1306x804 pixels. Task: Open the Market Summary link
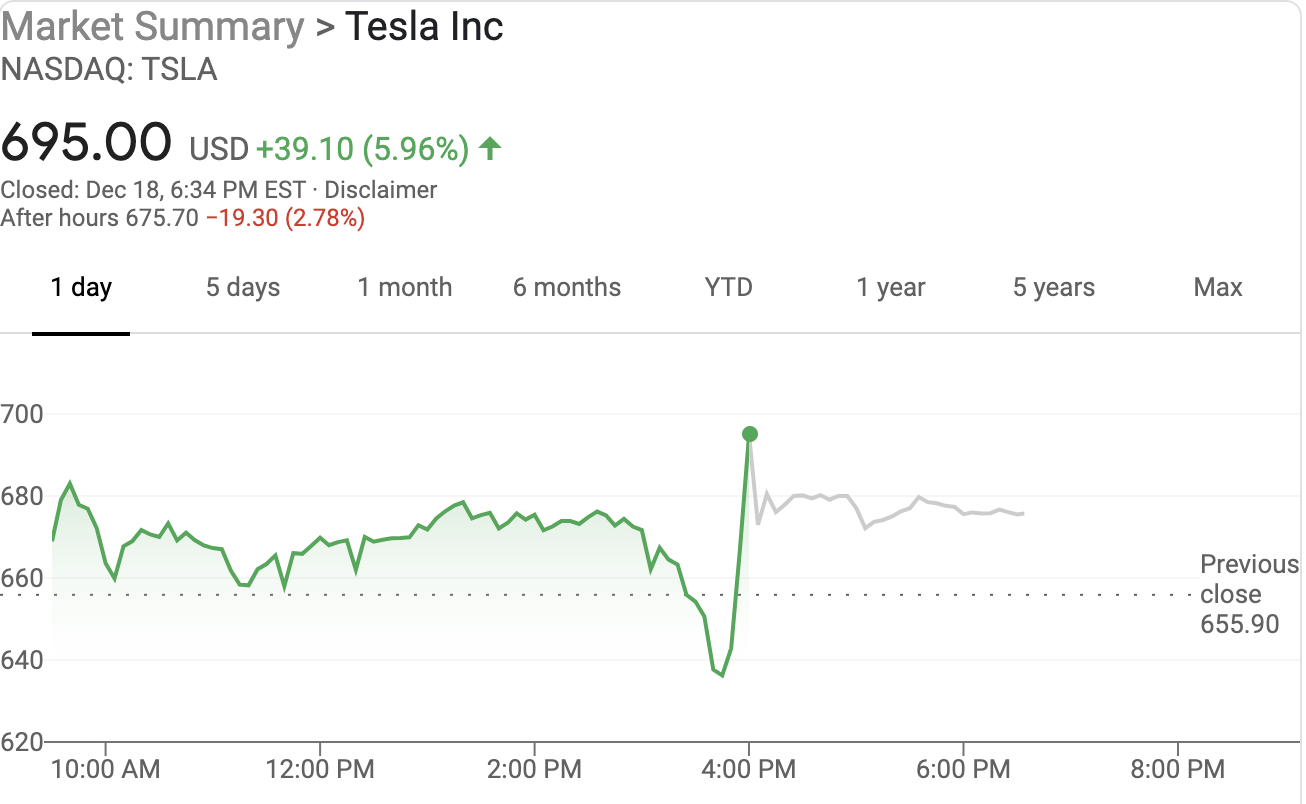[x=152, y=27]
